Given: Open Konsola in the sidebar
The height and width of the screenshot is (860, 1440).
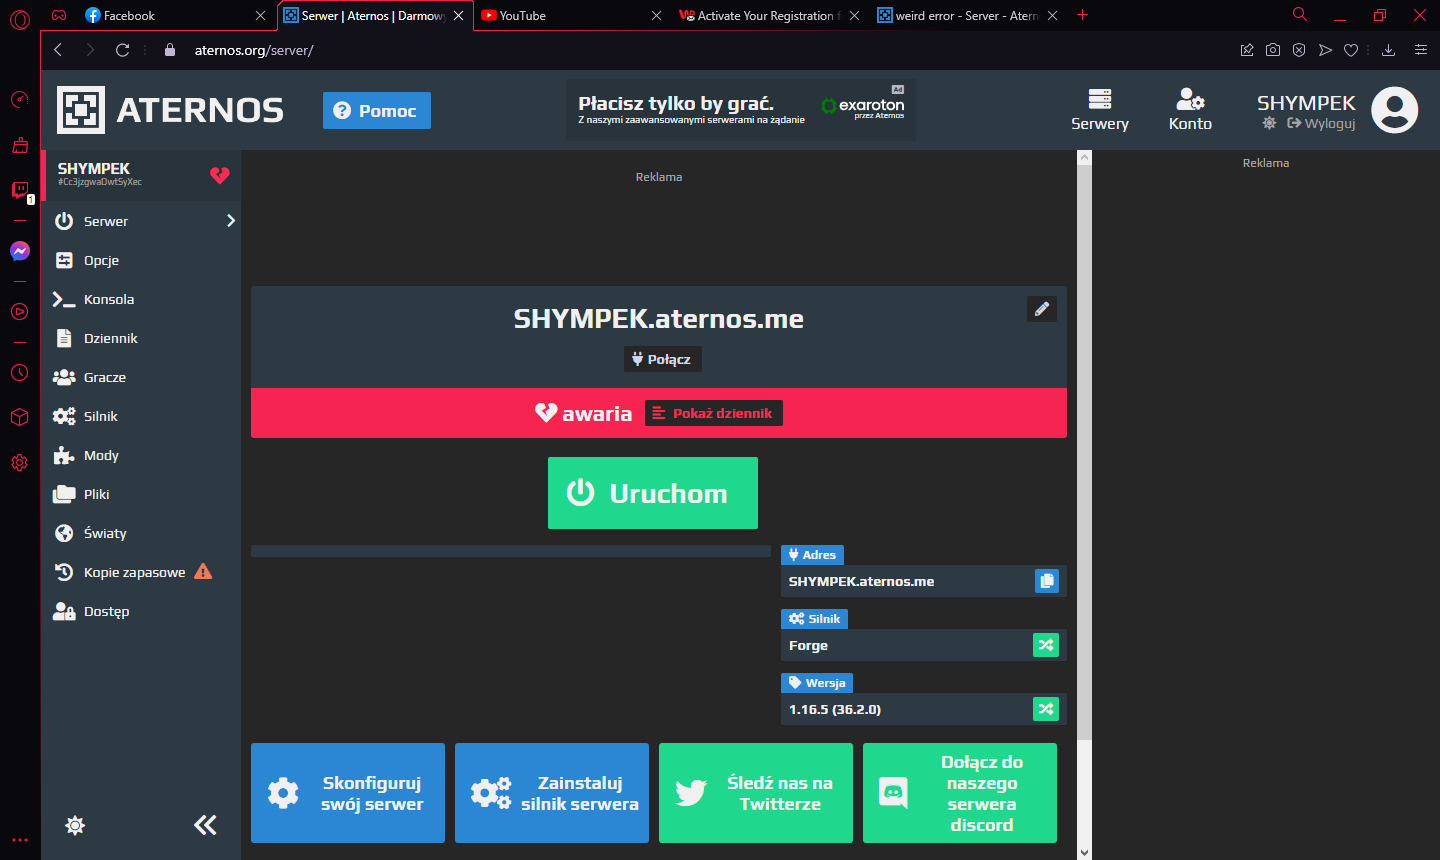Looking at the screenshot, I should 141,299.
